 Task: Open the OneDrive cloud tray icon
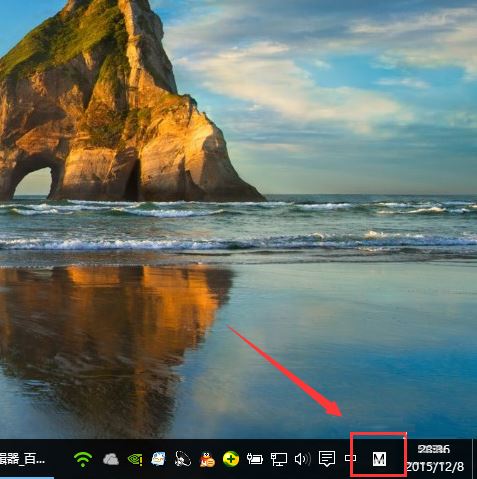click(111, 459)
